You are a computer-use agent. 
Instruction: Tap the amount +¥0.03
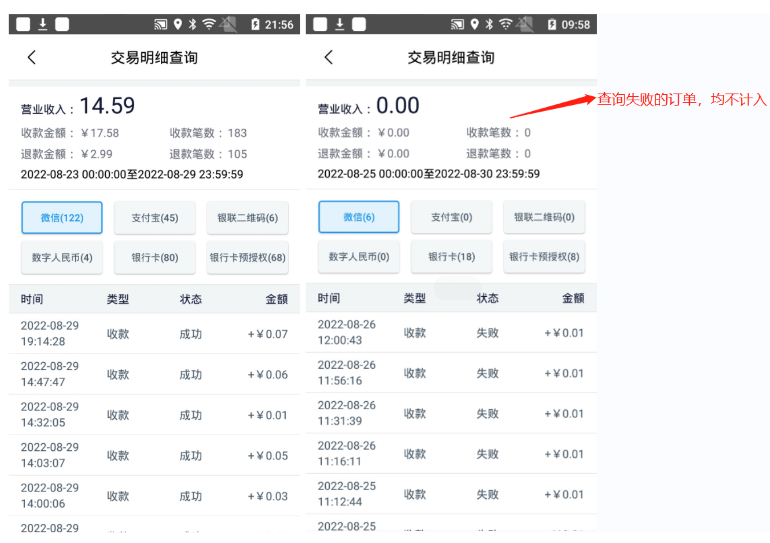click(268, 496)
